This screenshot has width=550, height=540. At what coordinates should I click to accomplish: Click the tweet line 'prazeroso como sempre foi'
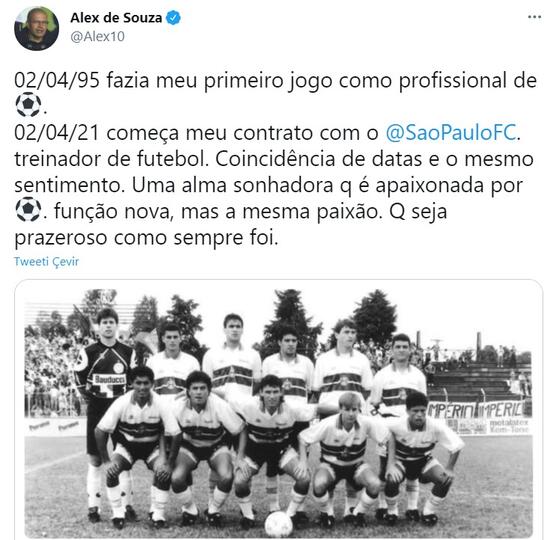(x=146, y=238)
